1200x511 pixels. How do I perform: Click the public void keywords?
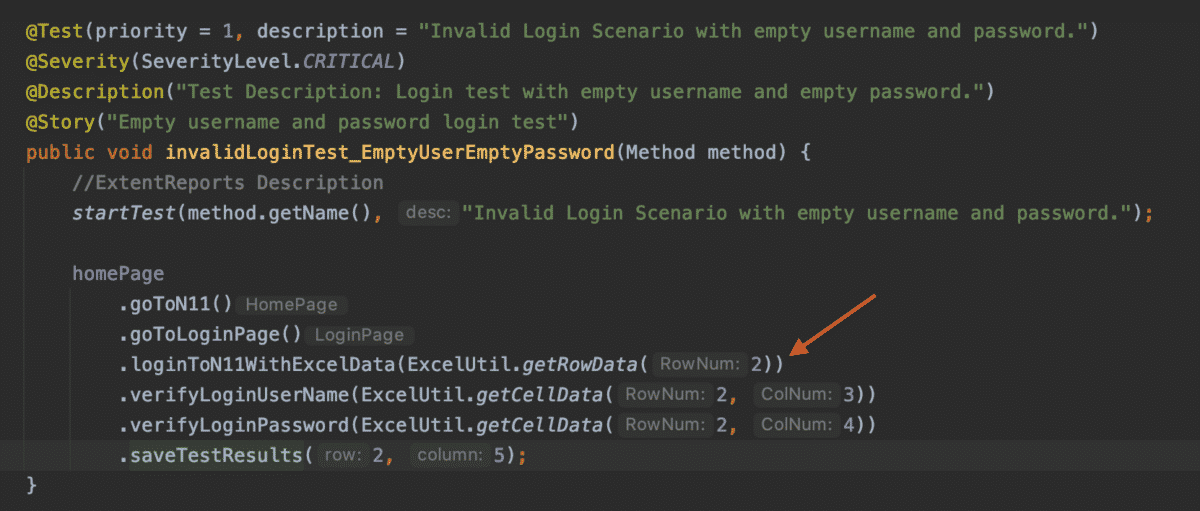(88, 154)
